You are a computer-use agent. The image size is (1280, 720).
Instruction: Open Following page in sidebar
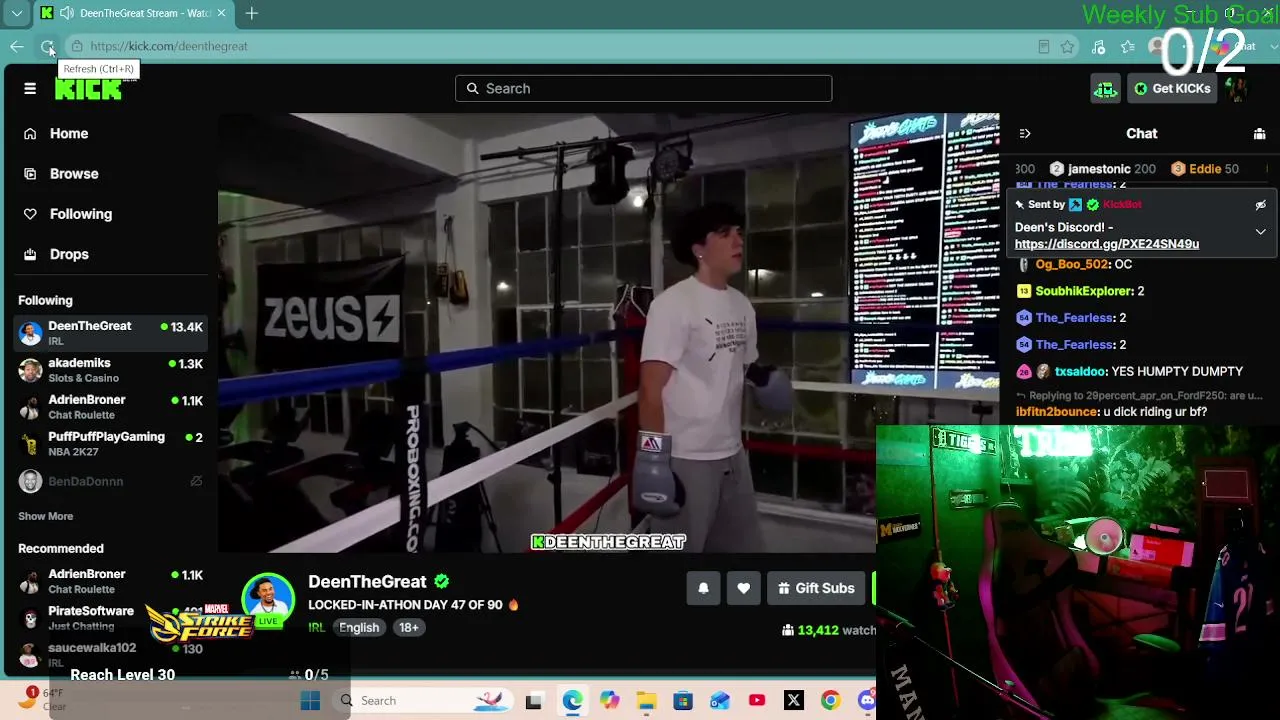coord(81,214)
